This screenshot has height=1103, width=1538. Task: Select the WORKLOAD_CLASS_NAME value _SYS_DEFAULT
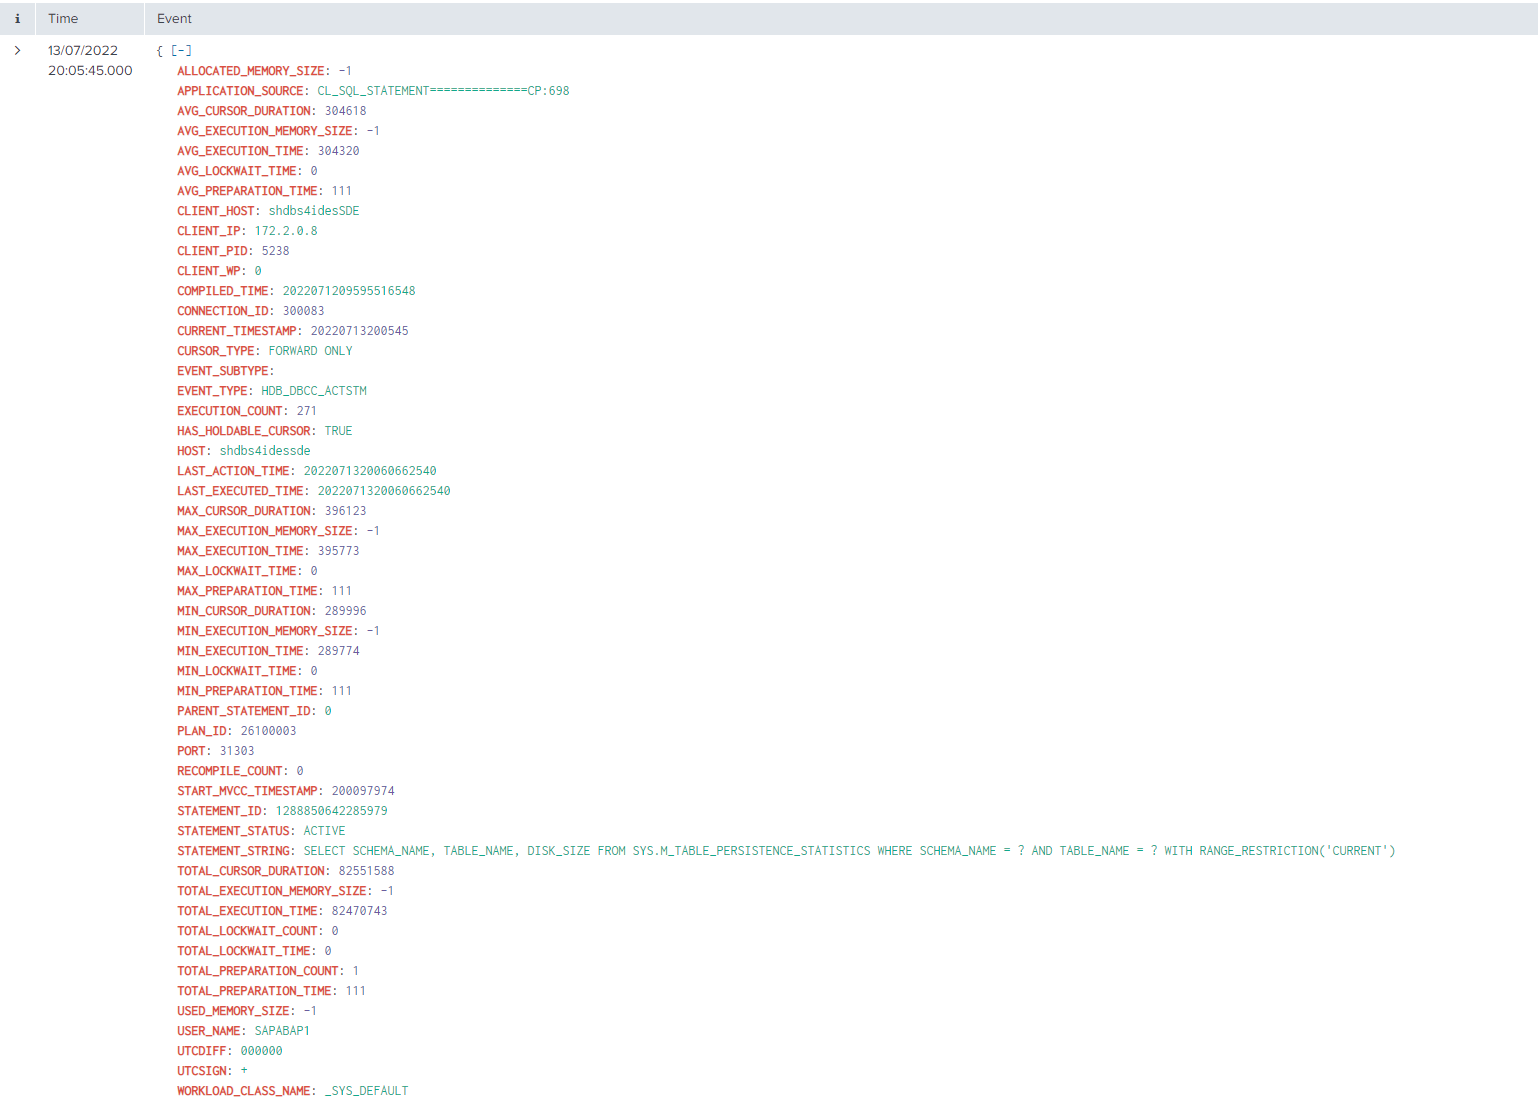[366, 1091]
